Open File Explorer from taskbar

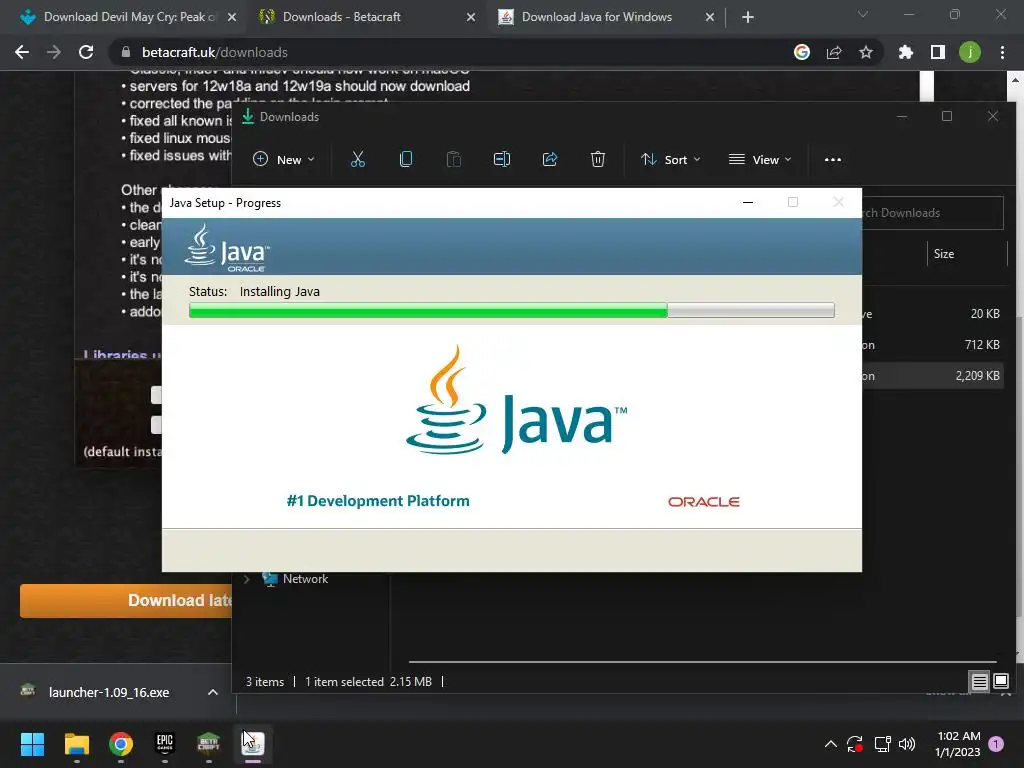coord(76,744)
